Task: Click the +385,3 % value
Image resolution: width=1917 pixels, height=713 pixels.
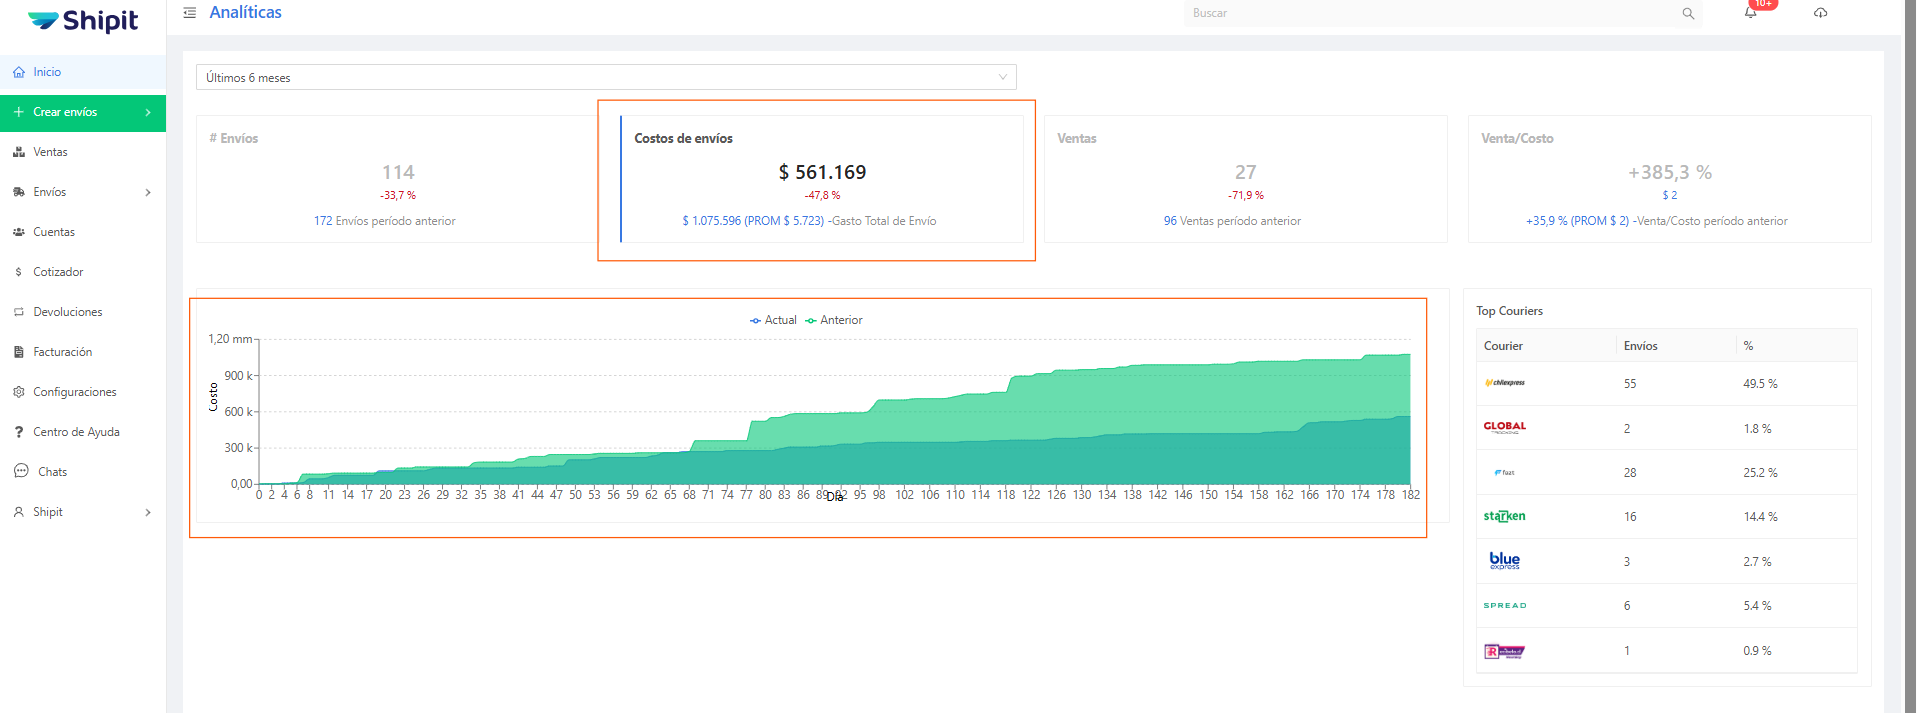Action: click(x=1670, y=172)
